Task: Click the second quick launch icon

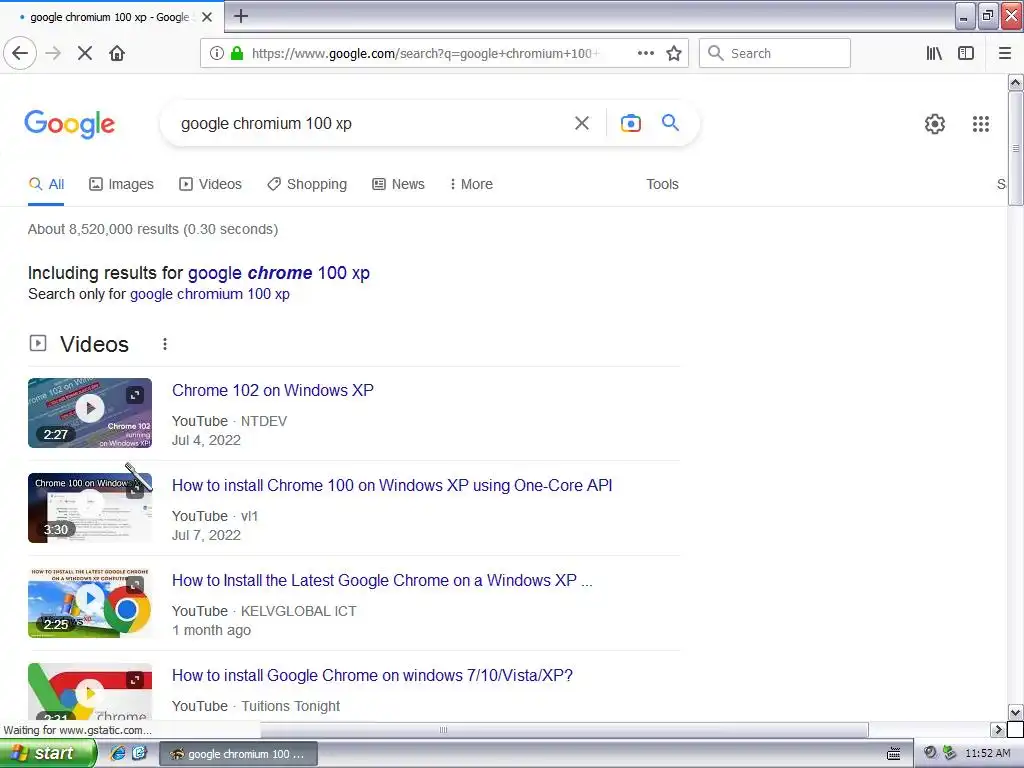Action: [140, 753]
